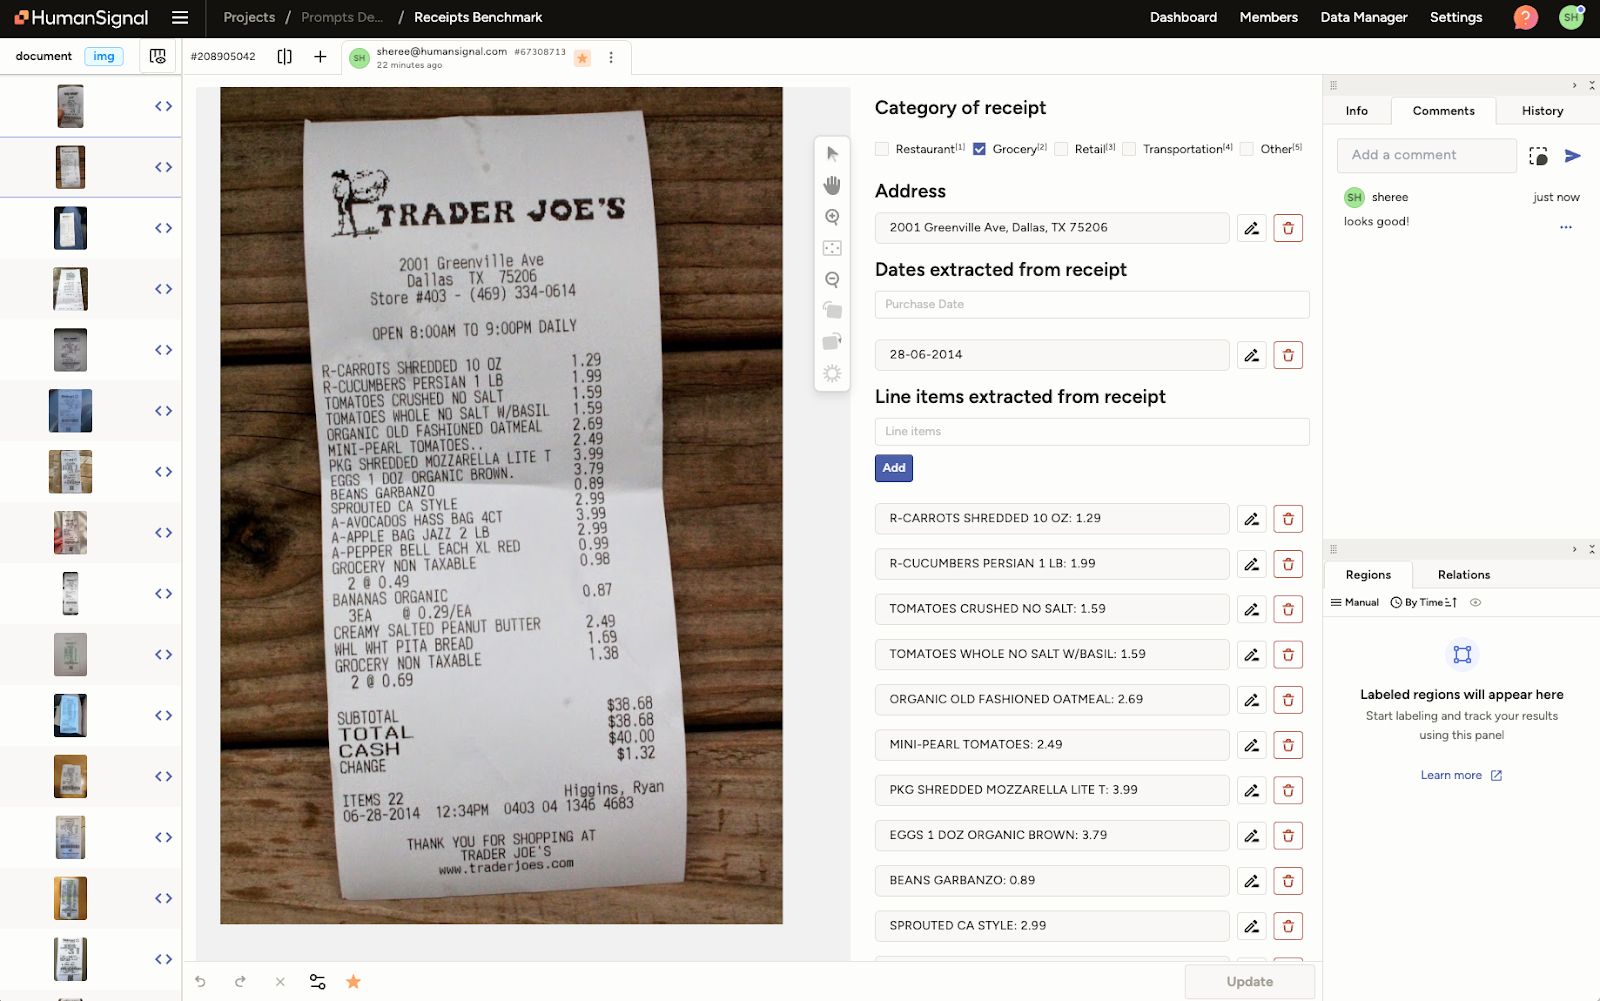Open the Manual grouping dropdown
Viewport: 1600px width, 1001px height.
coord(1355,603)
